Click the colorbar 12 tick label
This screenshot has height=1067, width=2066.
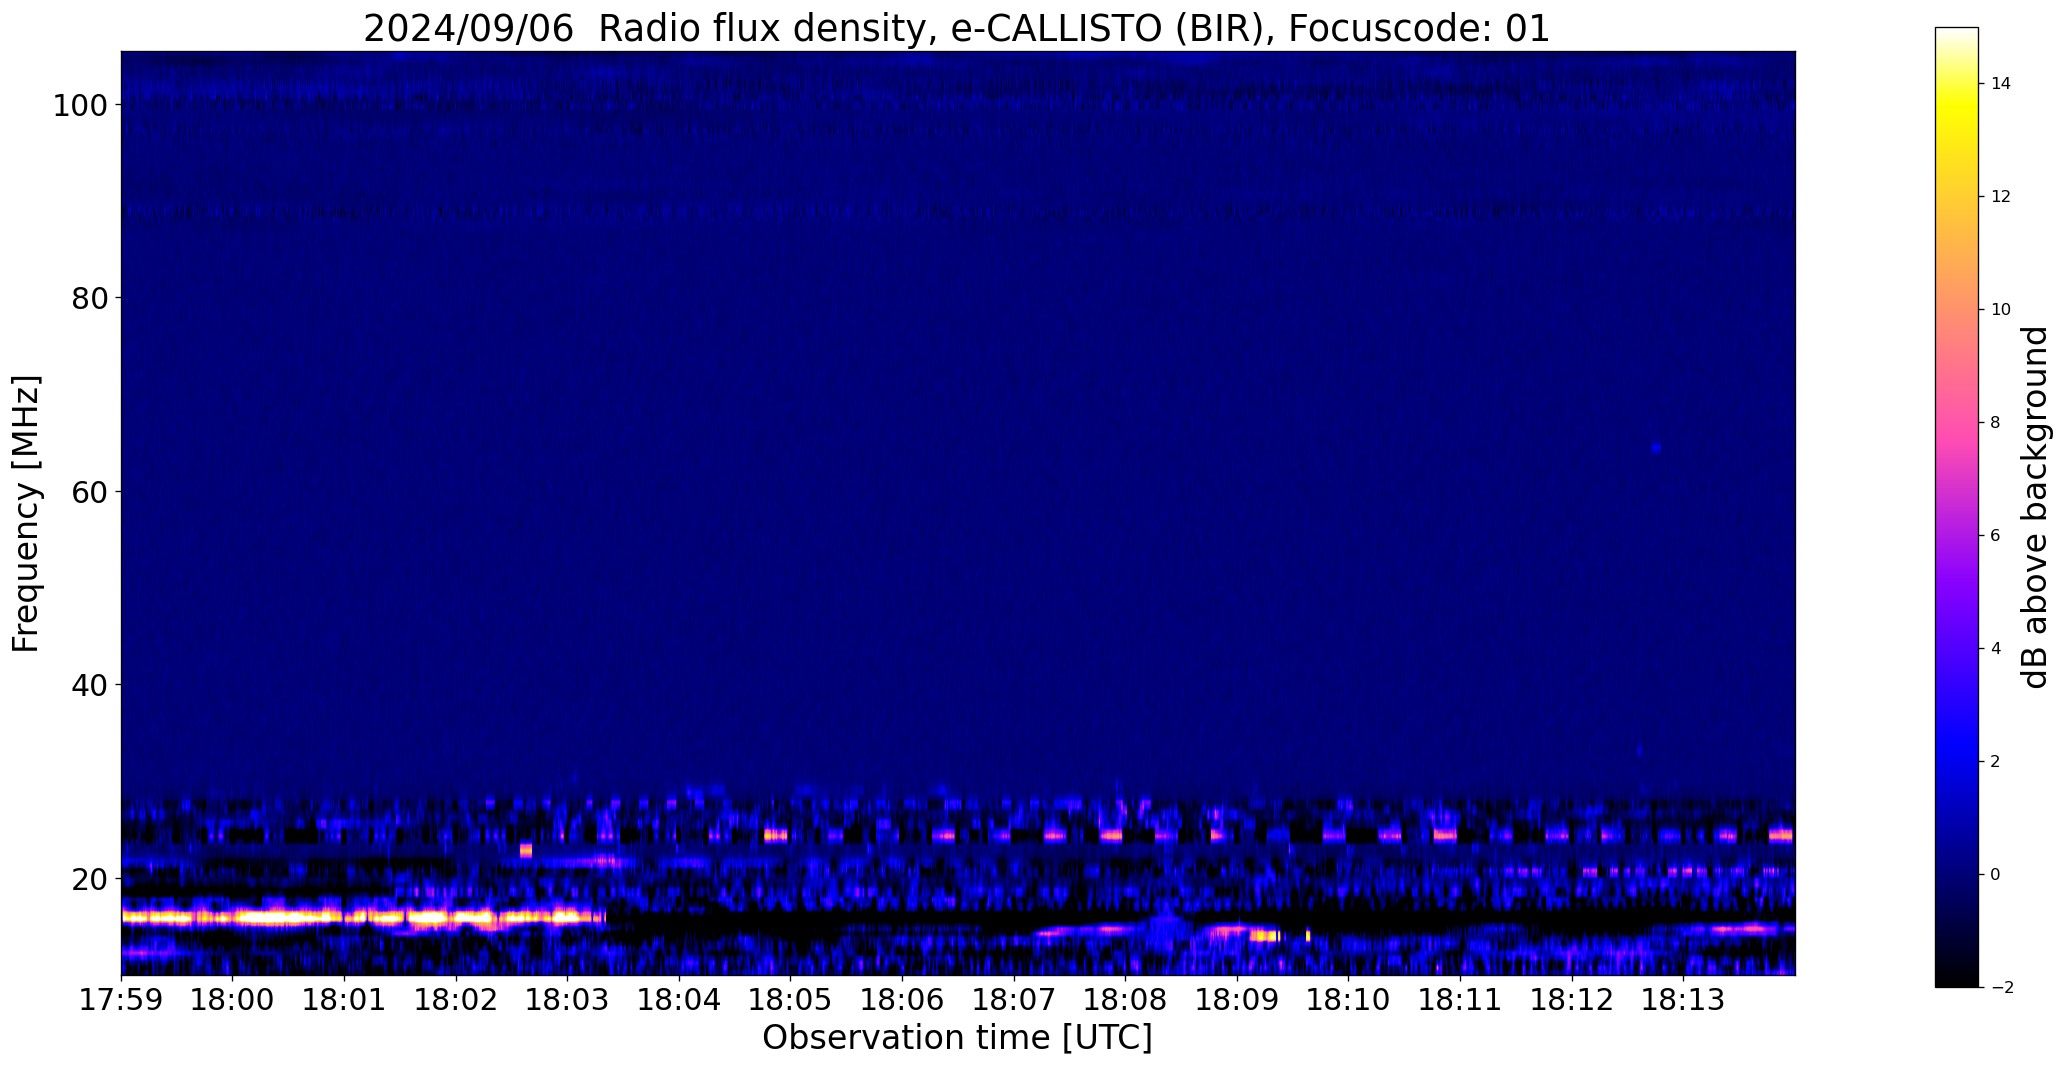[2001, 197]
